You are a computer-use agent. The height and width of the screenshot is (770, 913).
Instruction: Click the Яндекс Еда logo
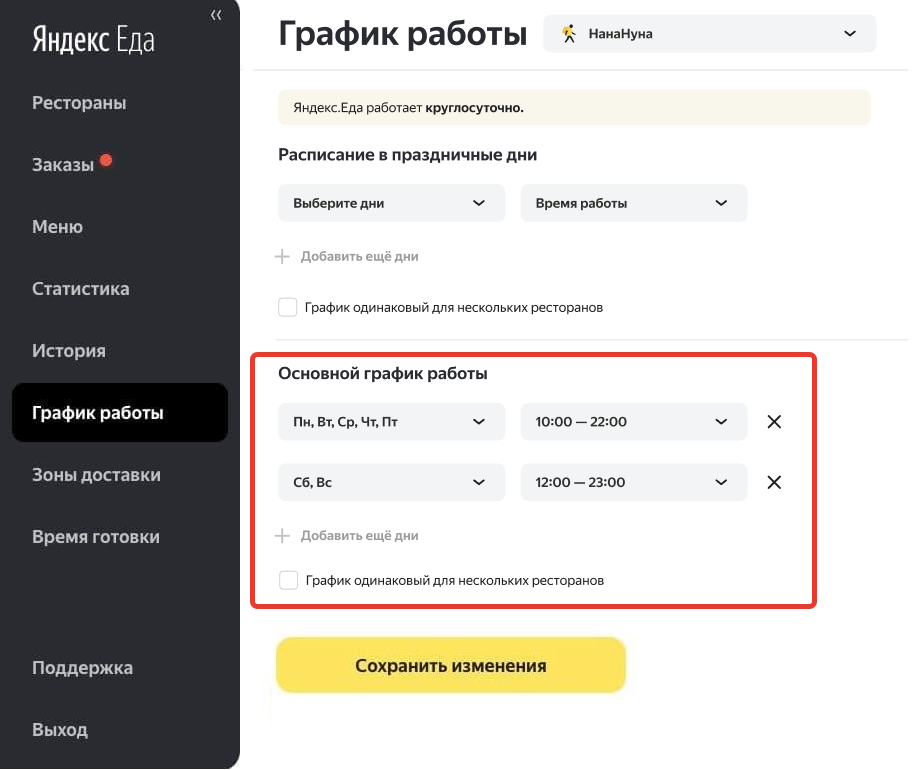[93, 41]
